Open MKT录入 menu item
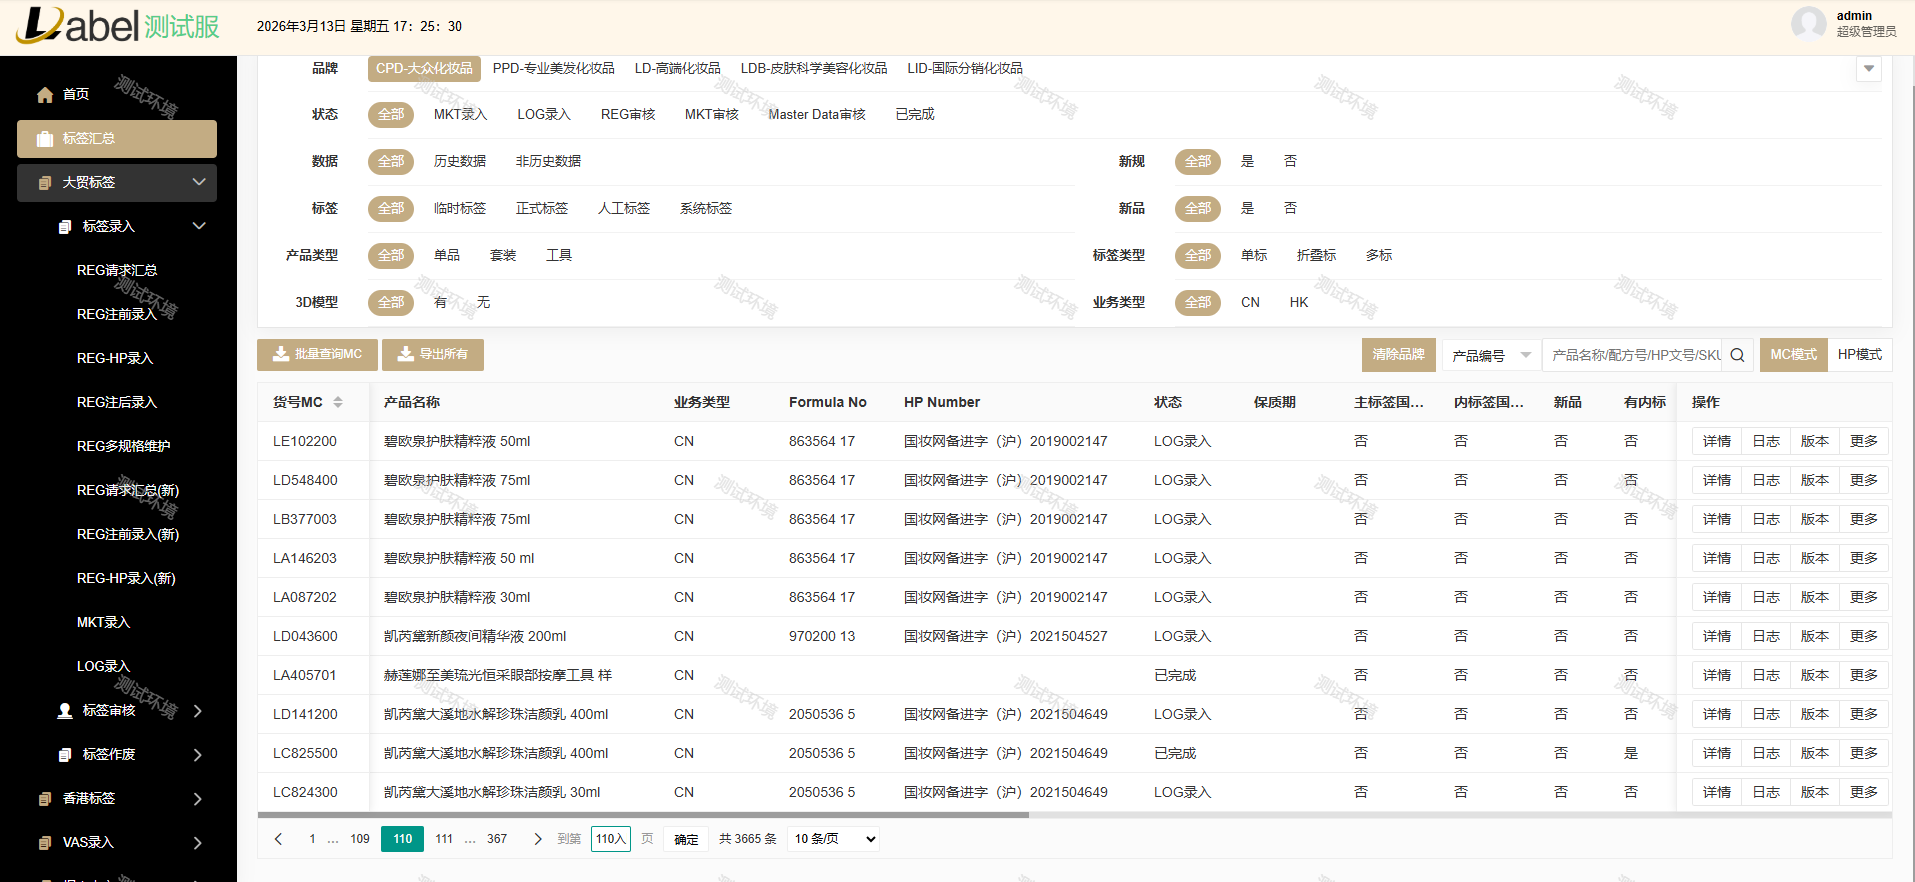This screenshot has width=1915, height=882. point(103,622)
